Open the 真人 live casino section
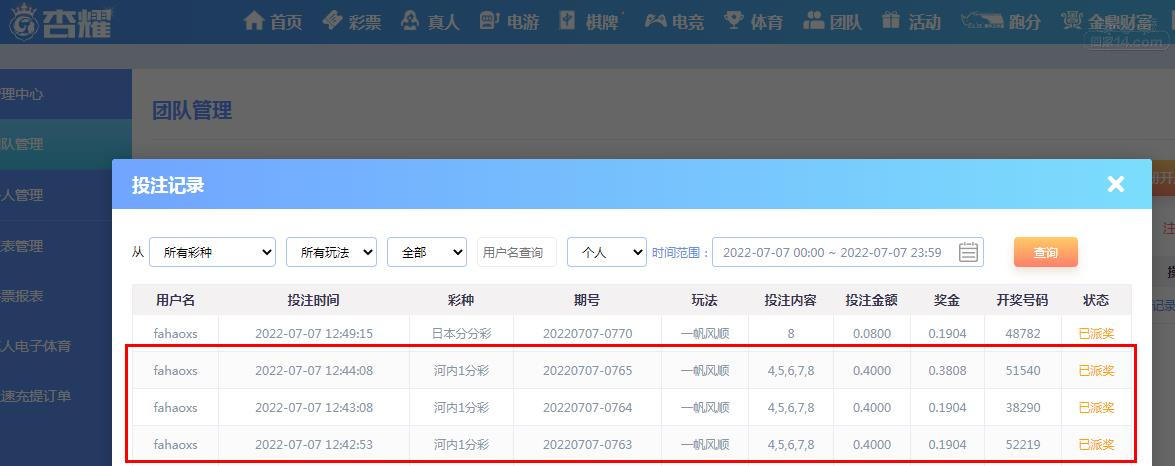The image size is (1175, 466). tap(429, 21)
